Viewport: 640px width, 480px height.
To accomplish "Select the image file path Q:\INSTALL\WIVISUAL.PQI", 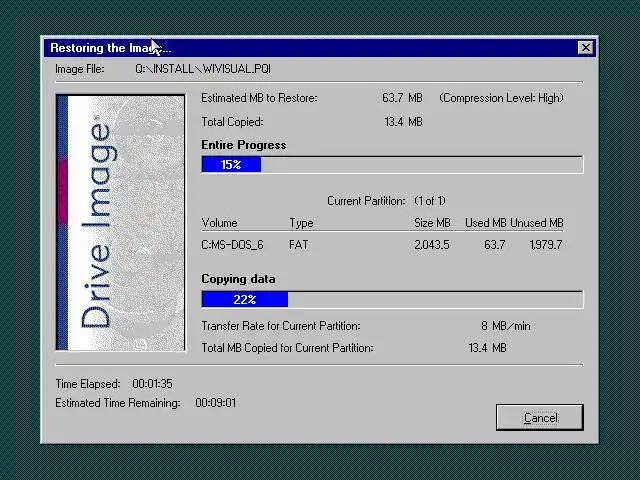I will click(203, 69).
